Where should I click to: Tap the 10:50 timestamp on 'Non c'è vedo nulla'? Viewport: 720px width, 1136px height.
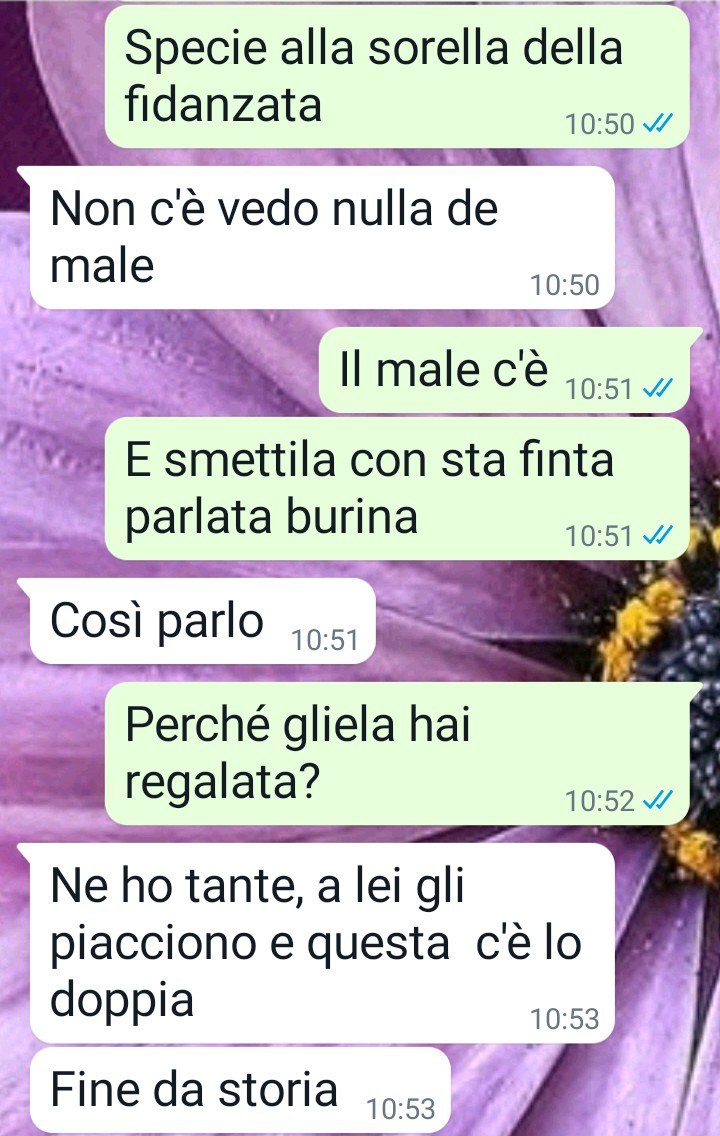[x=565, y=285]
